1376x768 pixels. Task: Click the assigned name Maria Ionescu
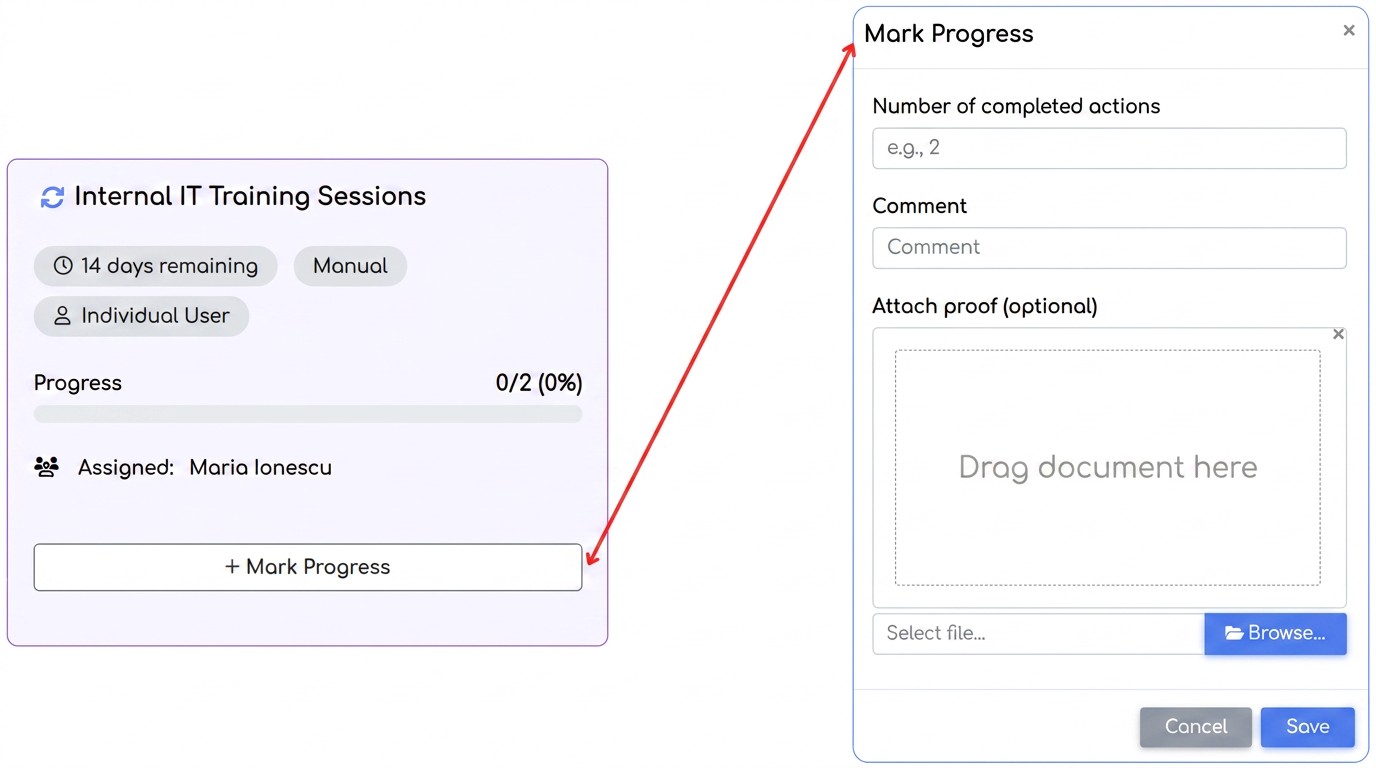coord(261,467)
